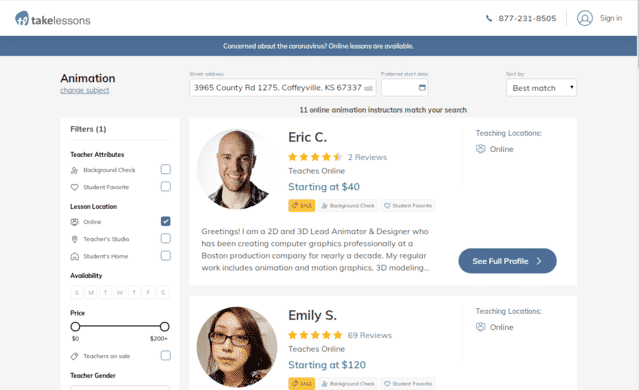Click the Student Favorite heart badge for Eric C.
639x390 pixels.
point(408,206)
